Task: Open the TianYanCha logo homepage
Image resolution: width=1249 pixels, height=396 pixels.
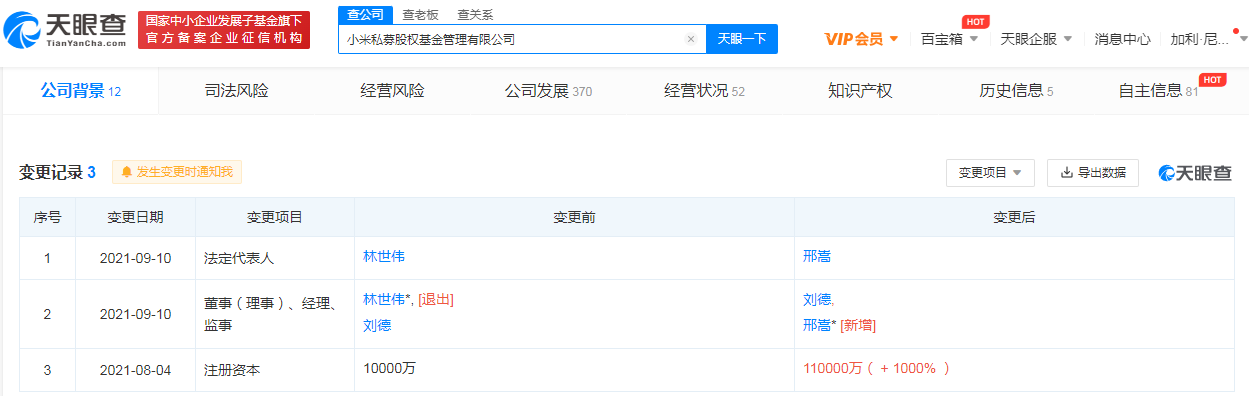Action: [66, 31]
